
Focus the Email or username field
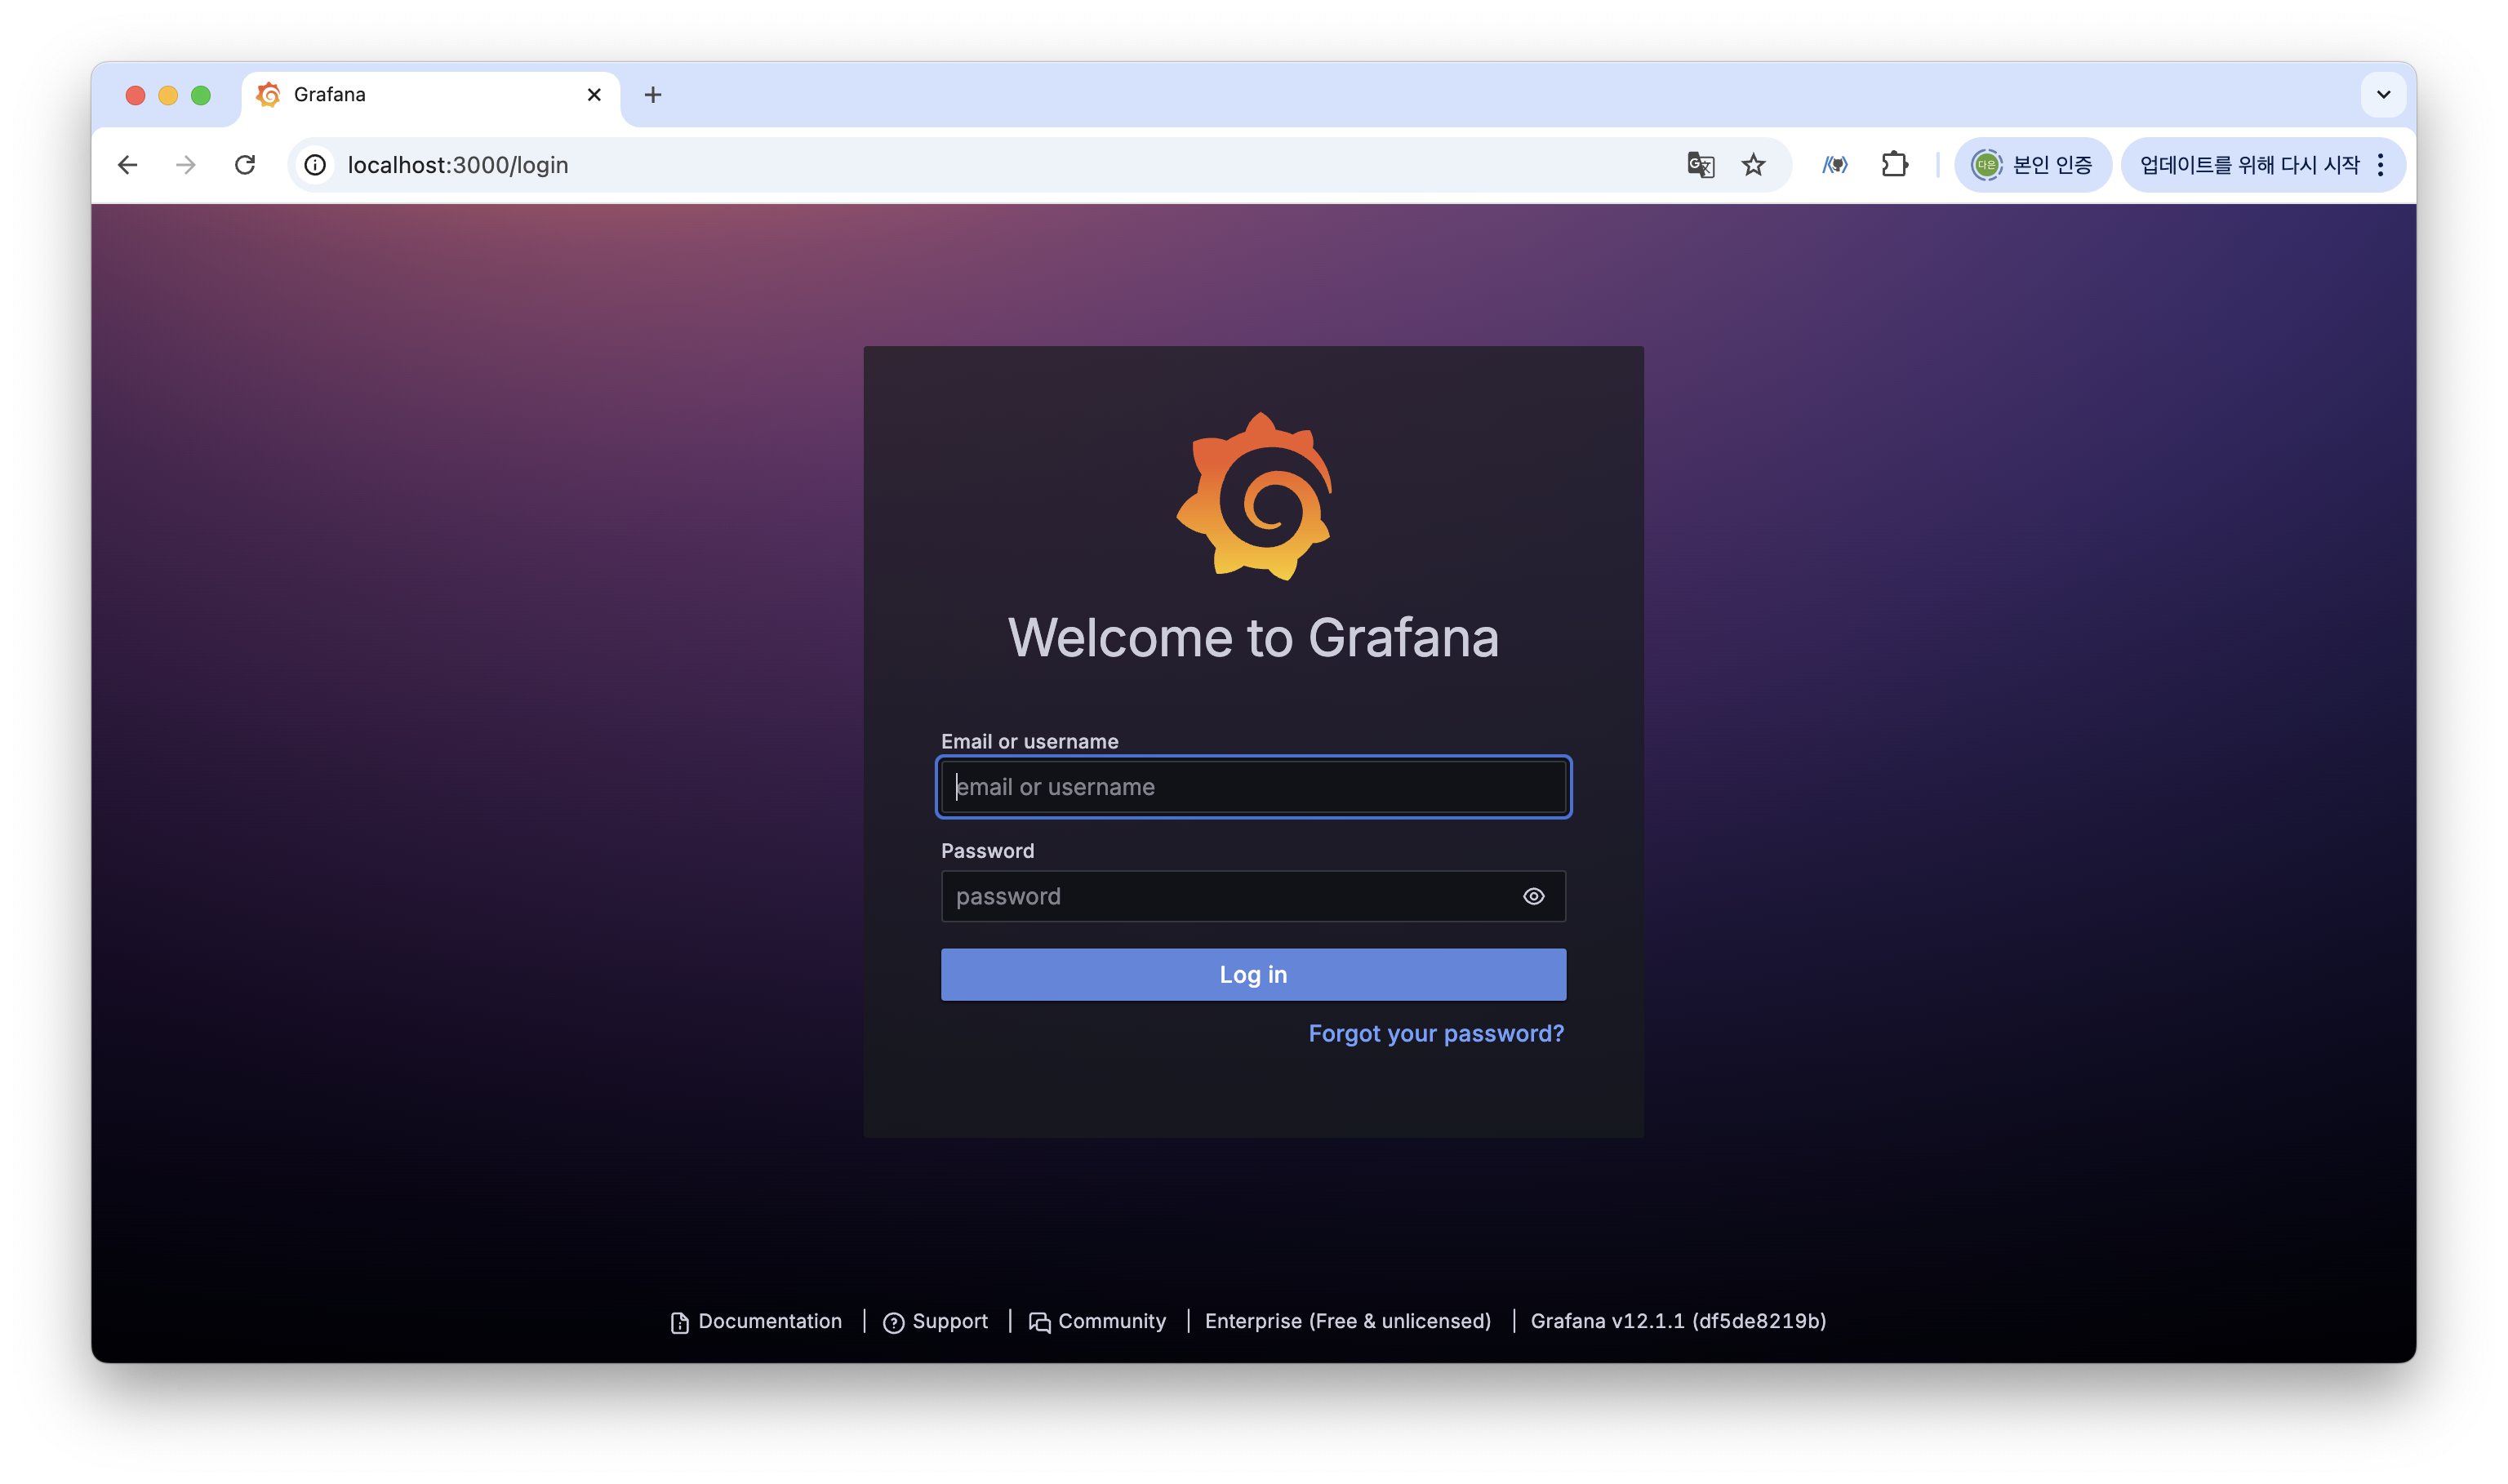1253,787
